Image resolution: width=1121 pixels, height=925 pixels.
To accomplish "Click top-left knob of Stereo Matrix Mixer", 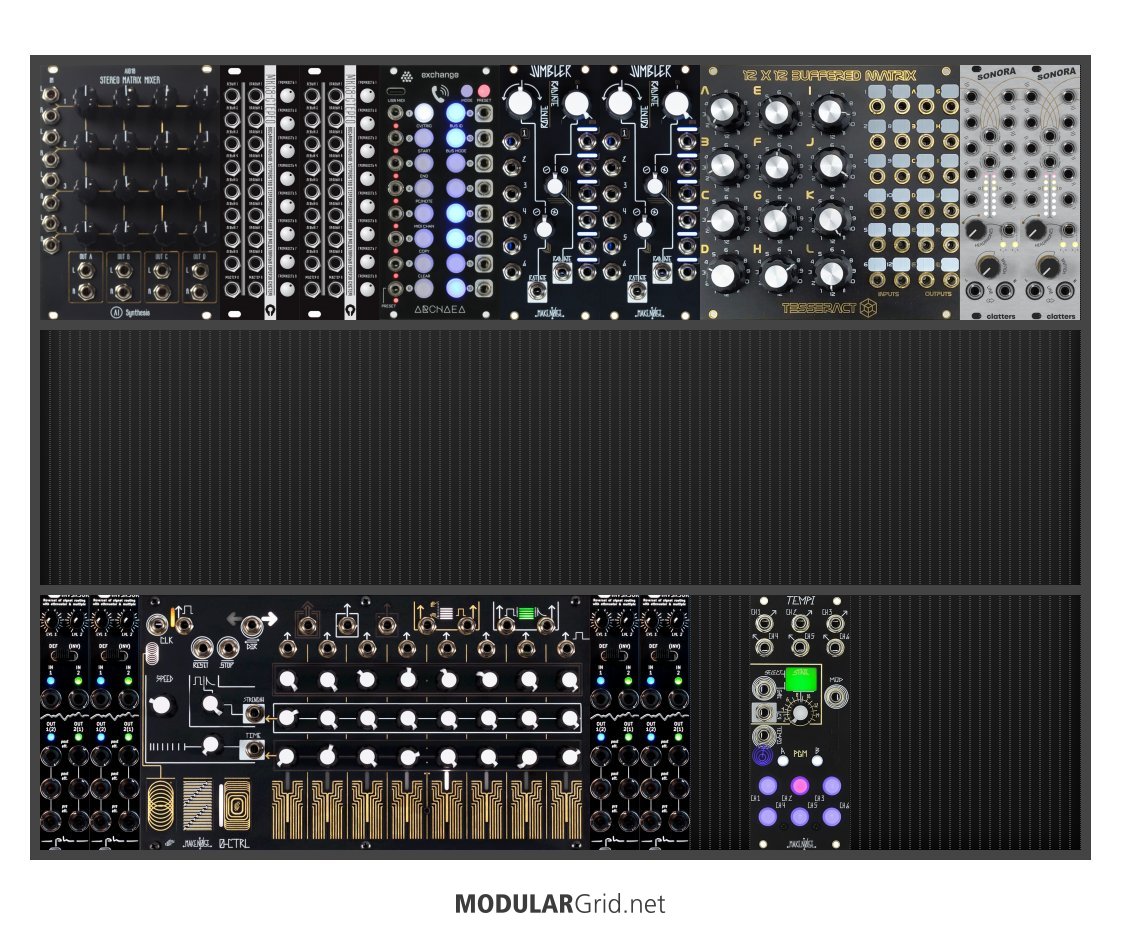I will pos(87,102).
